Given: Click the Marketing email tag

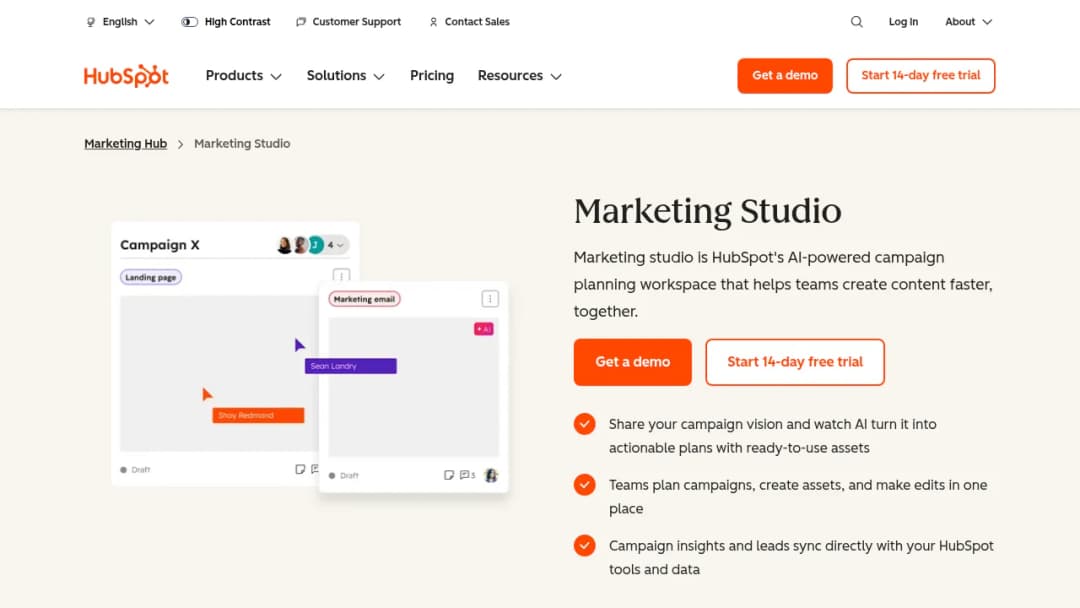Looking at the screenshot, I should 364,299.
